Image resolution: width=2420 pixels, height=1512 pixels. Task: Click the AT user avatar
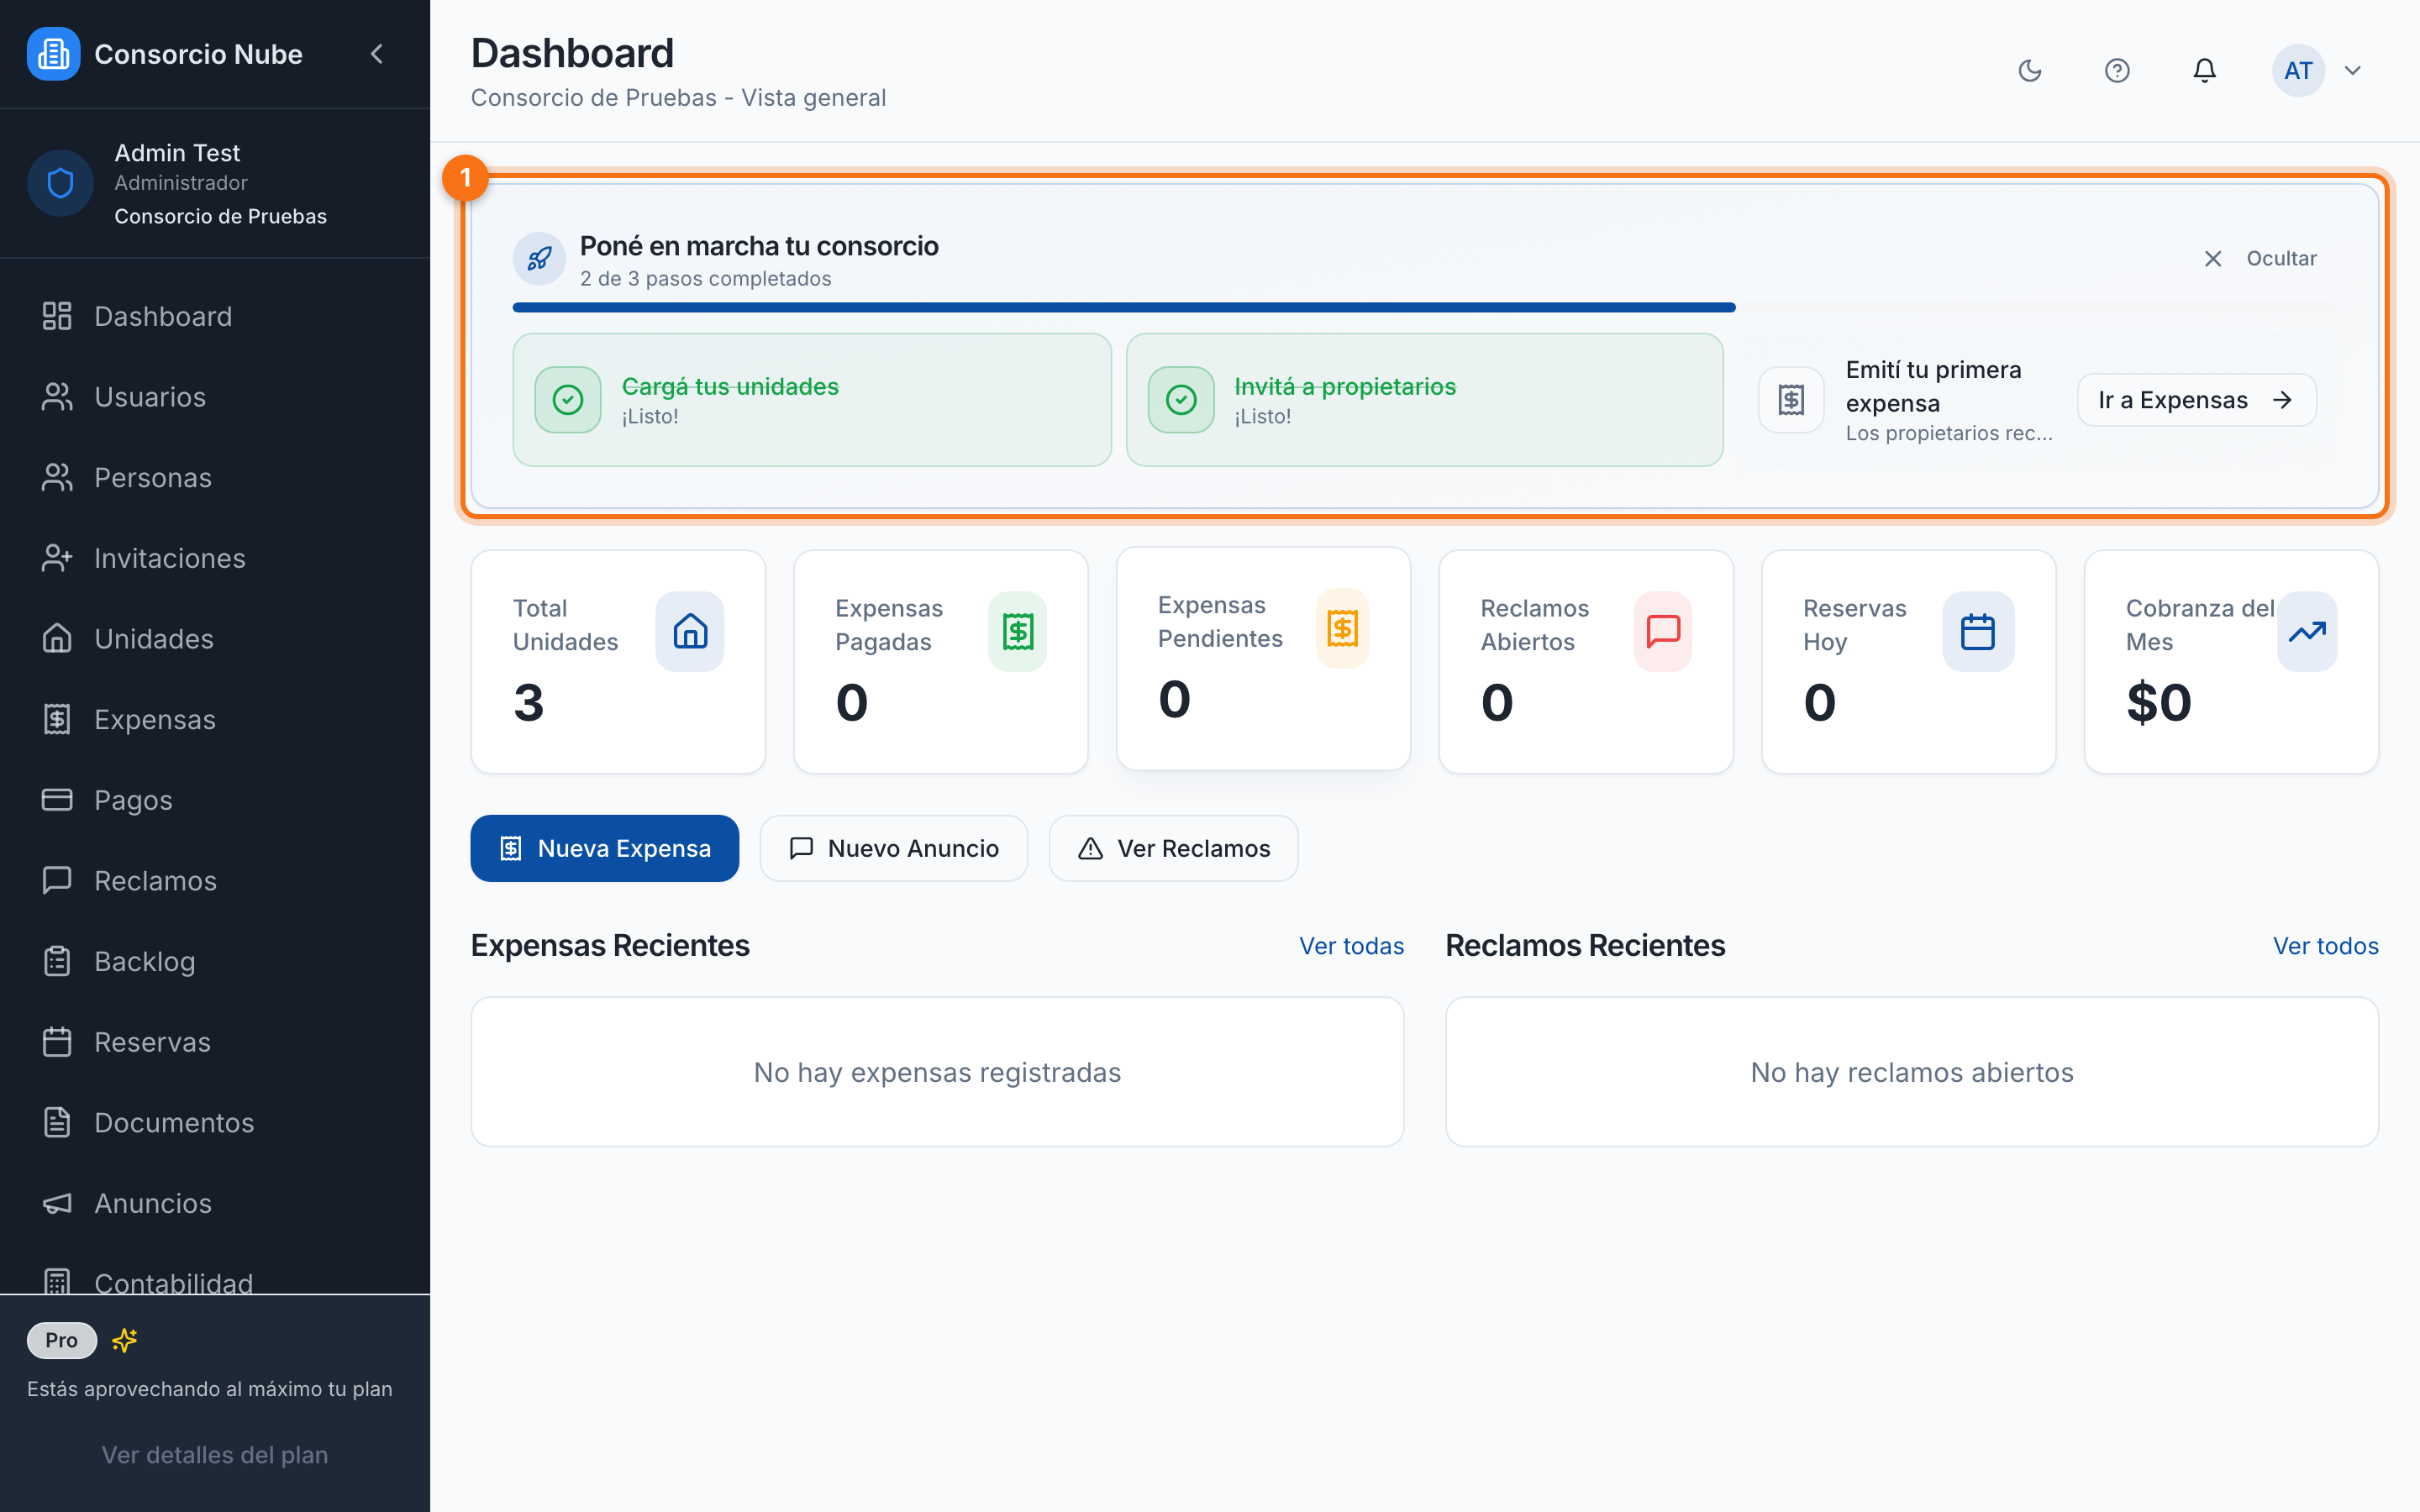[x=2298, y=70]
